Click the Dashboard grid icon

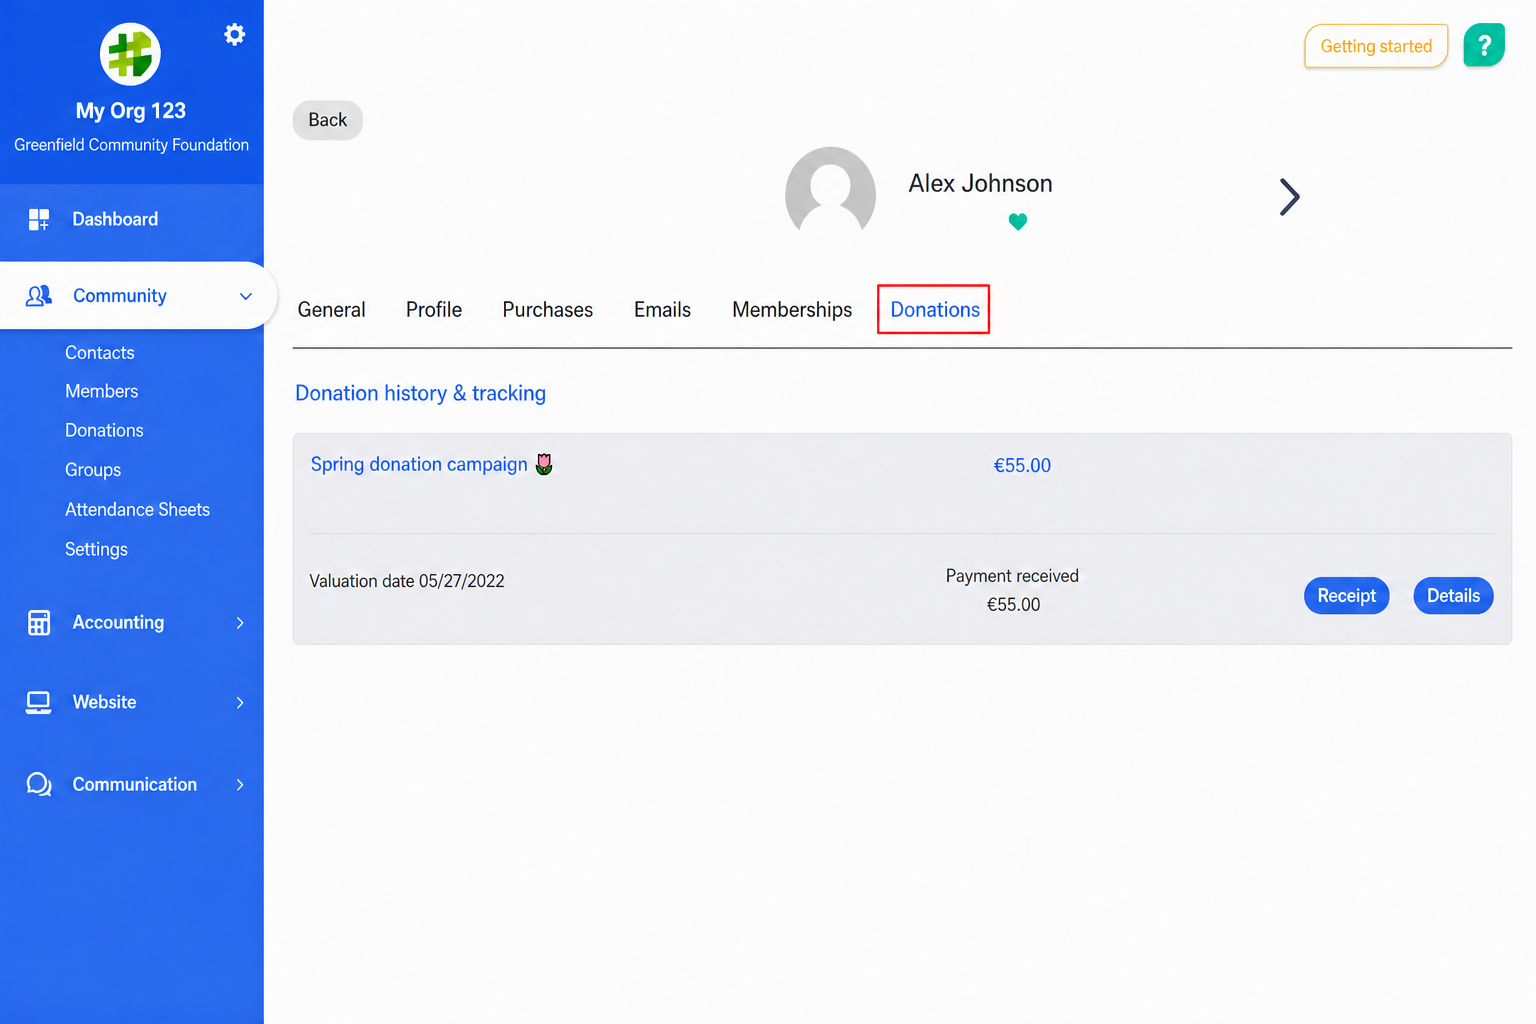[39, 219]
